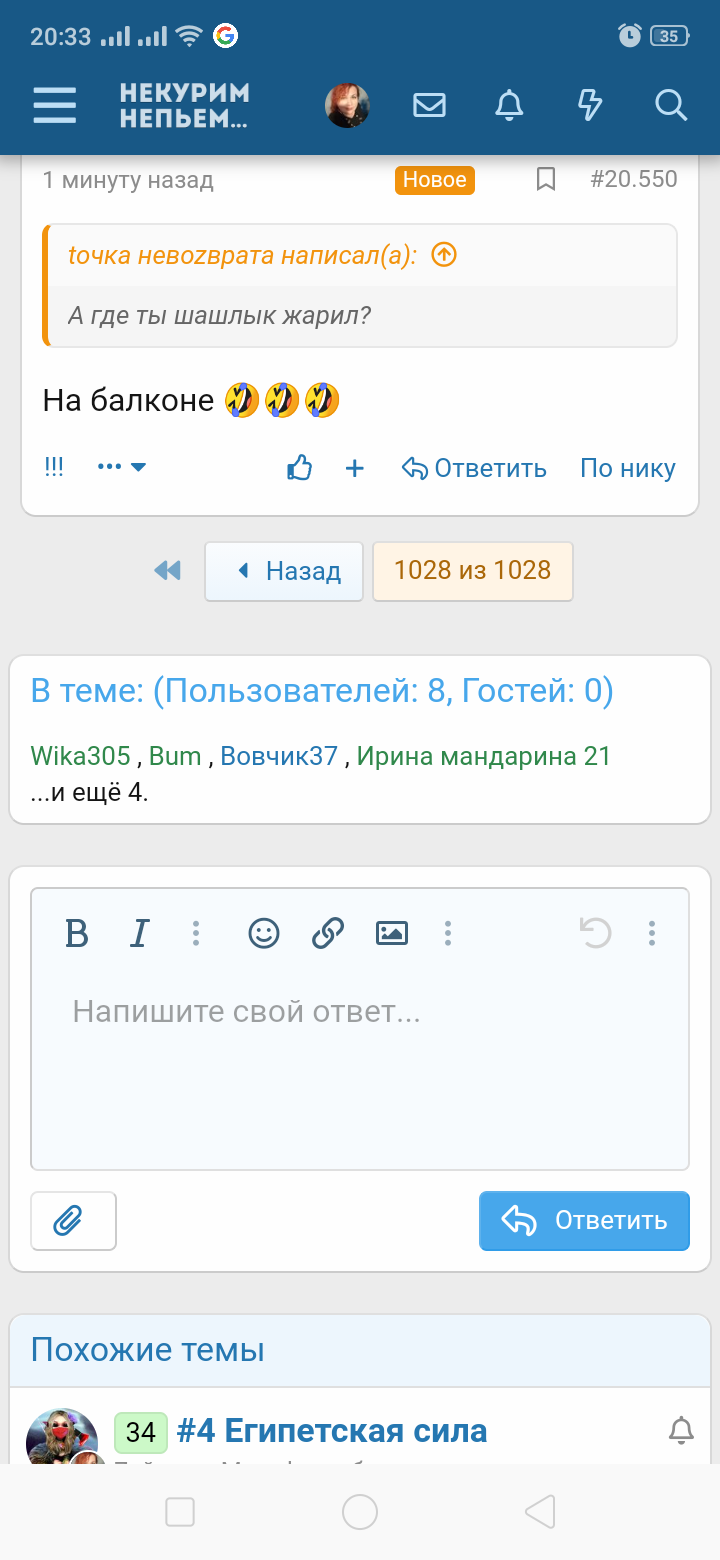The height and width of the screenshot is (1560, 720).
Task: Go to previous page with Назад
Action: point(284,571)
